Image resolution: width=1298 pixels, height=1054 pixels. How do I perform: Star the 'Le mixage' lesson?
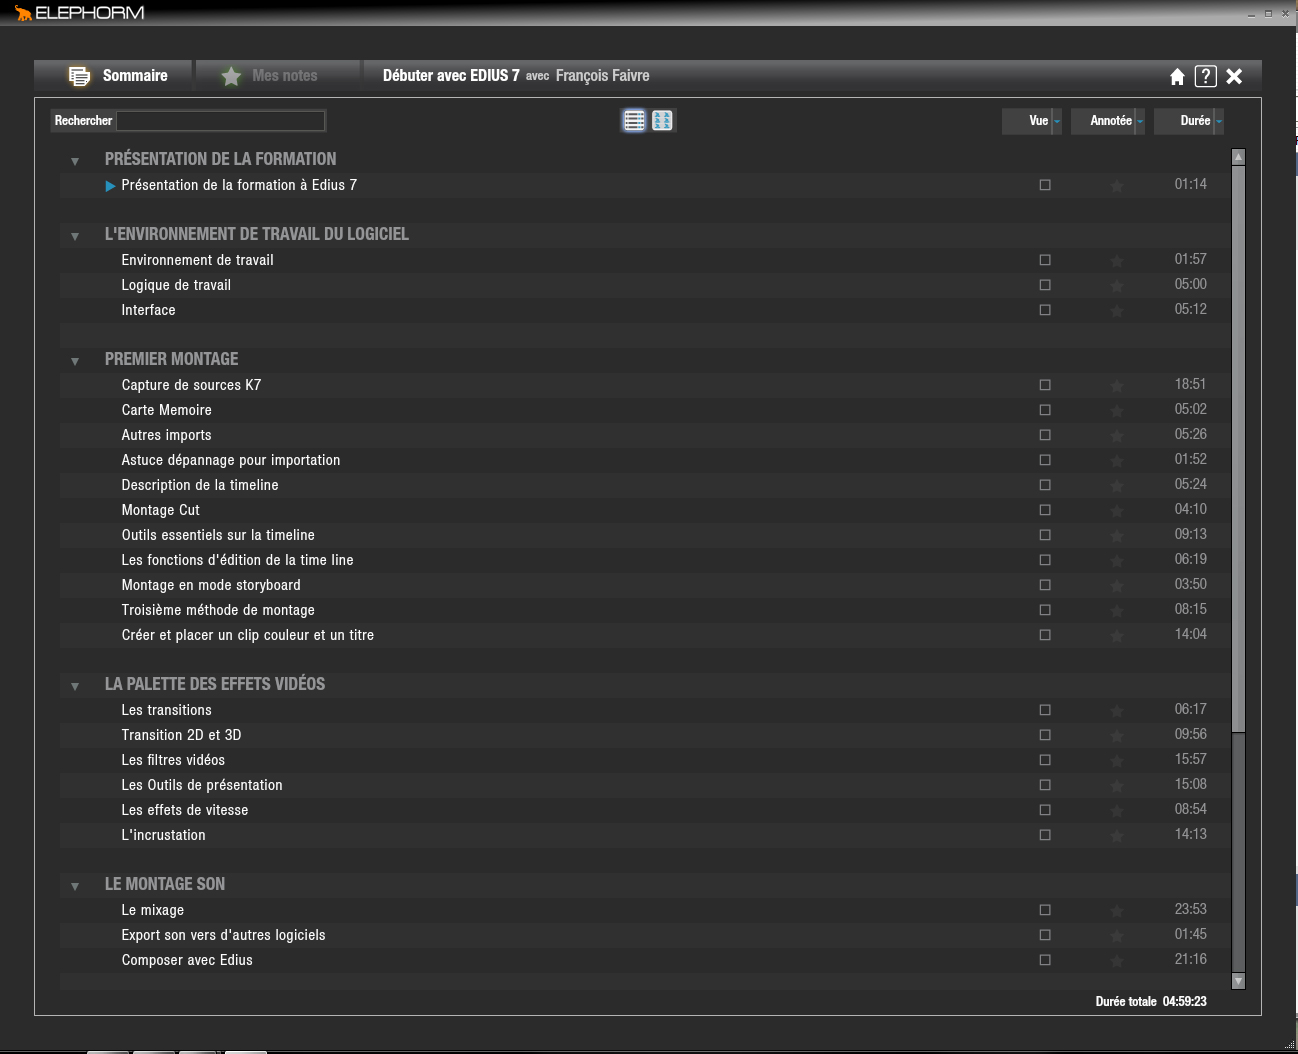[x=1117, y=911]
